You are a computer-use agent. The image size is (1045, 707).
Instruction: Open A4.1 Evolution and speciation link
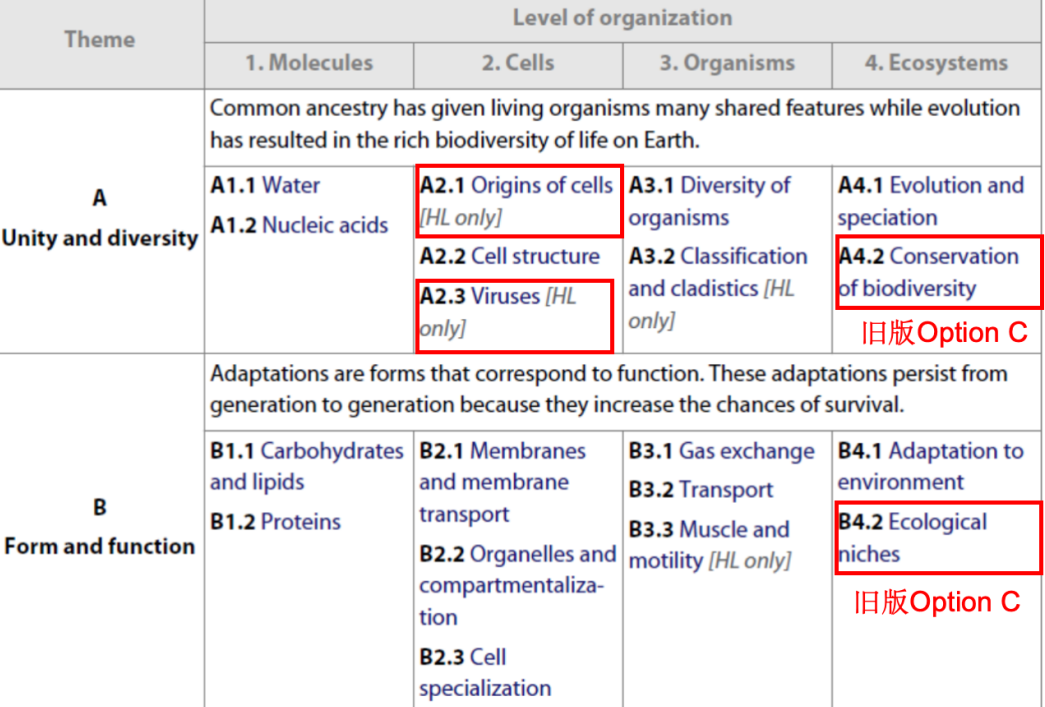point(930,201)
